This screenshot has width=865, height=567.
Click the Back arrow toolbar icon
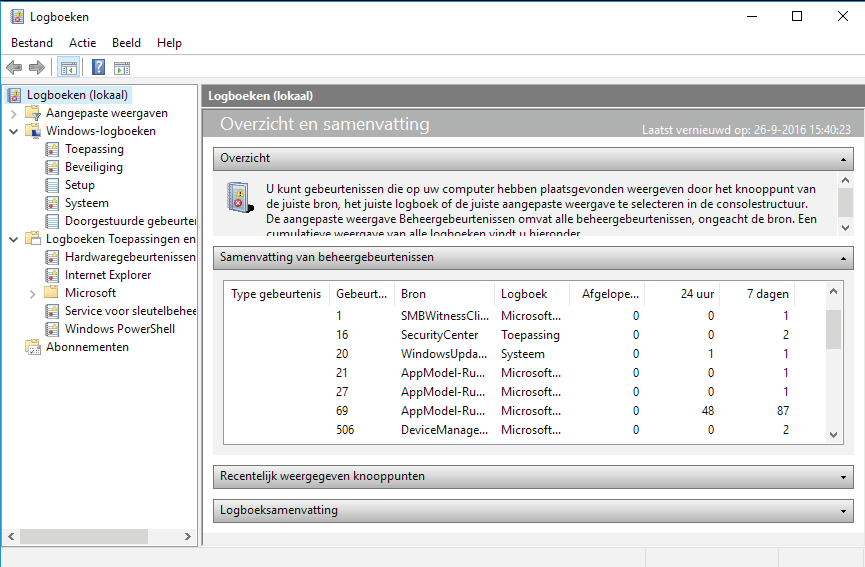[14, 68]
